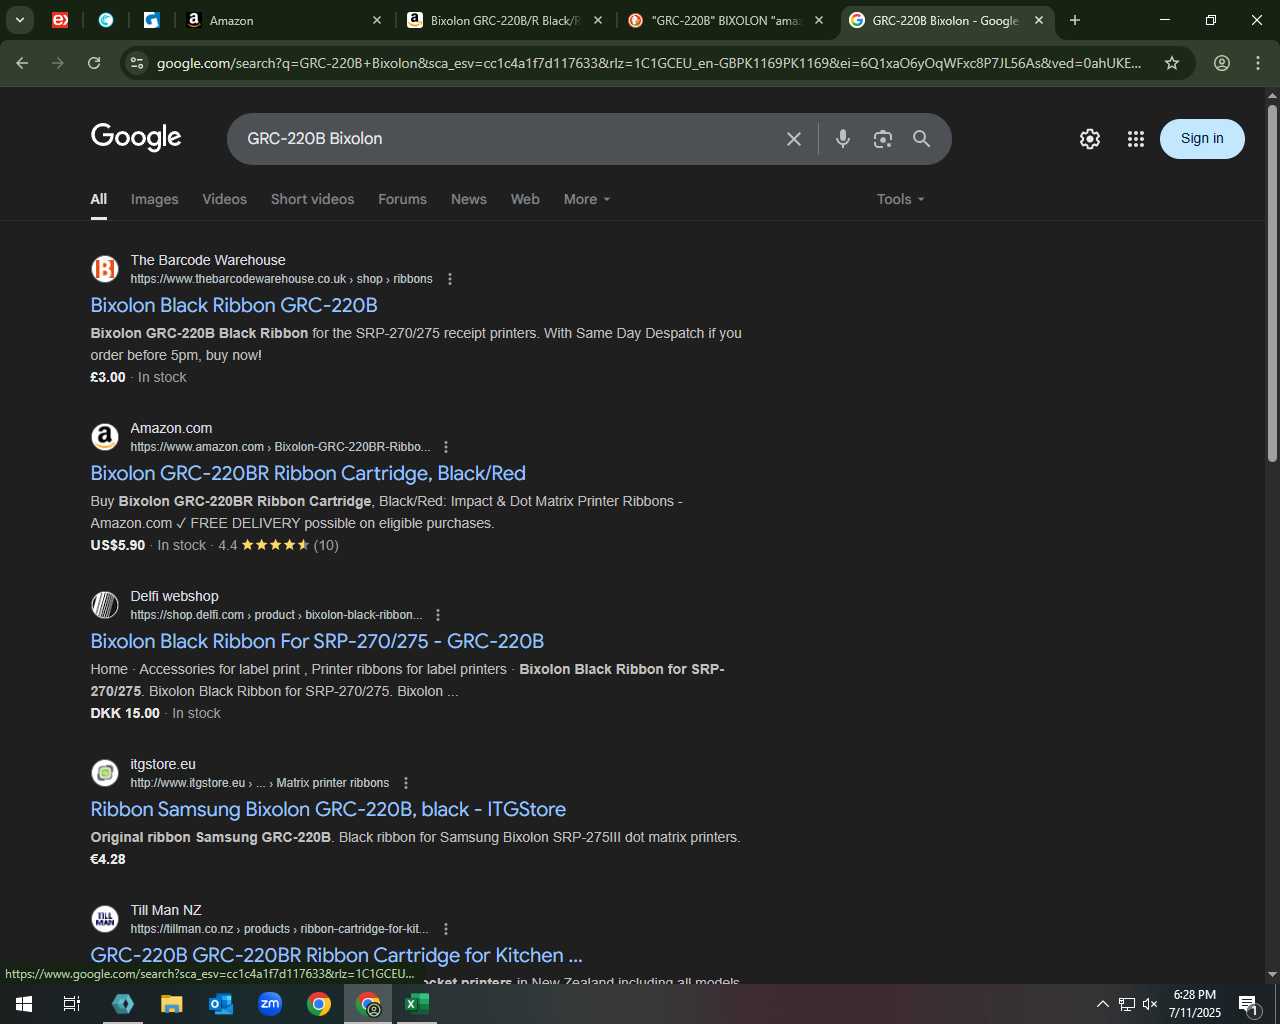1280x1024 pixels.
Task: Click the £3.00 price text
Action: [108, 377]
